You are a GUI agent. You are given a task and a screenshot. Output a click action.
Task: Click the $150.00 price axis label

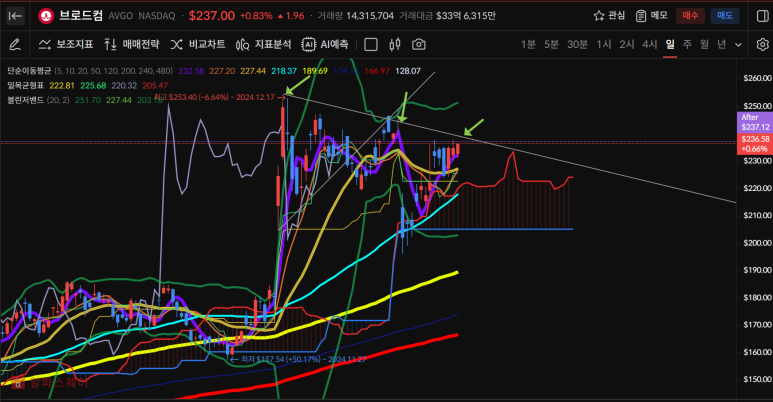757,379
